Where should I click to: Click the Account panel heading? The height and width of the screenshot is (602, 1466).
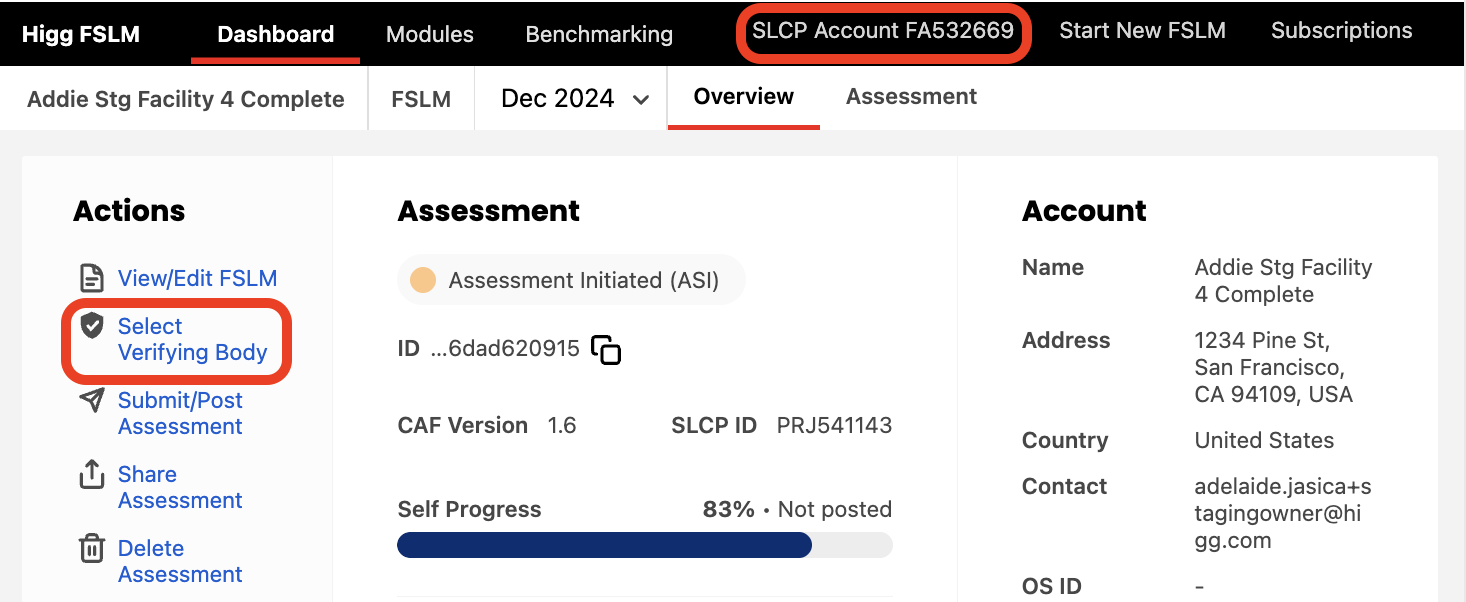[1084, 211]
